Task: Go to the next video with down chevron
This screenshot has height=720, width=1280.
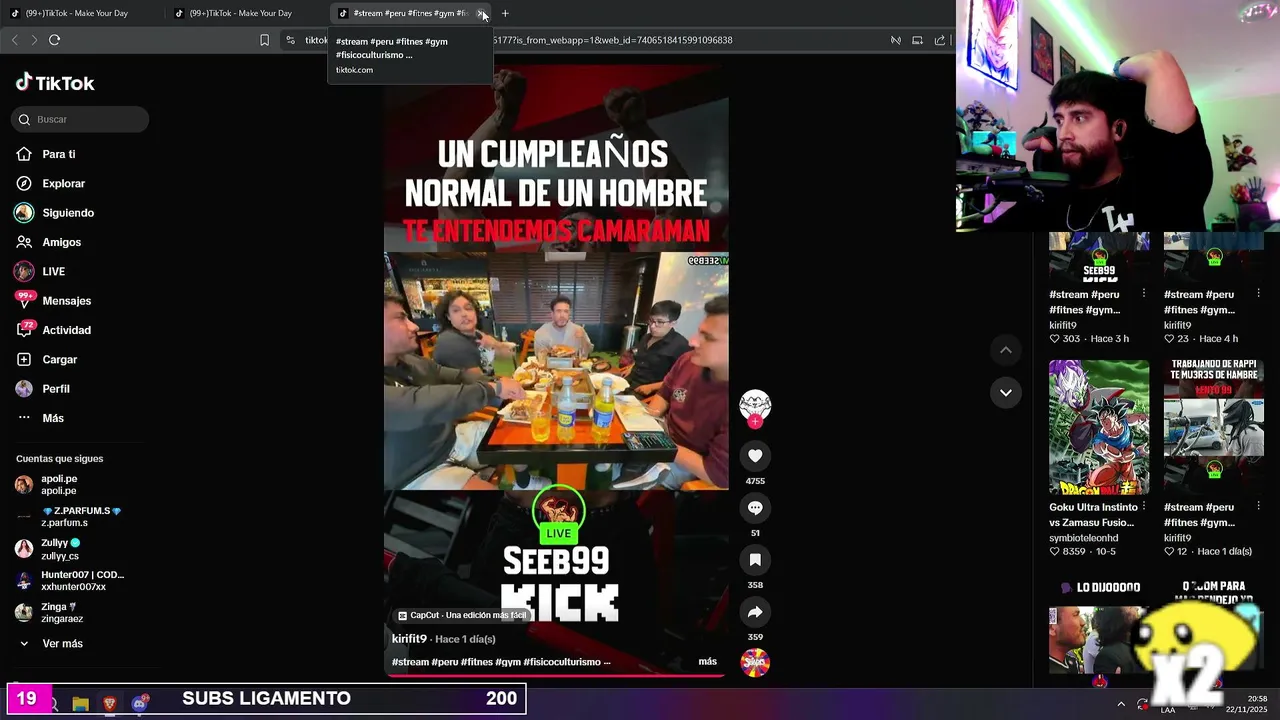Action: pyautogui.click(x=1005, y=392)
